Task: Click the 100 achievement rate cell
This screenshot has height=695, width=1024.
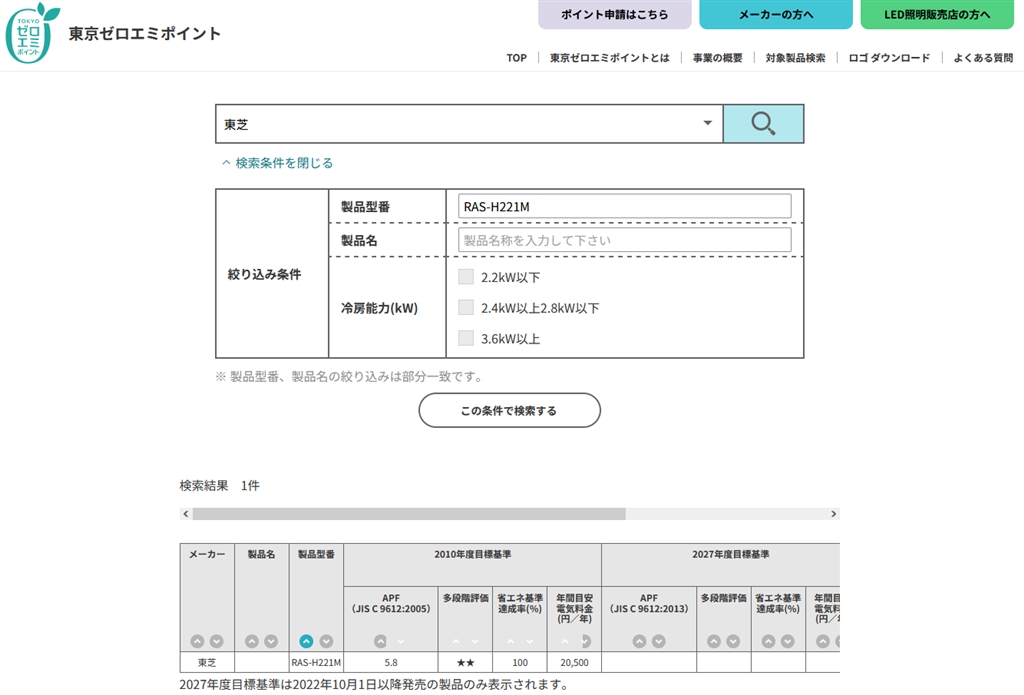Action: coord(520,662)
